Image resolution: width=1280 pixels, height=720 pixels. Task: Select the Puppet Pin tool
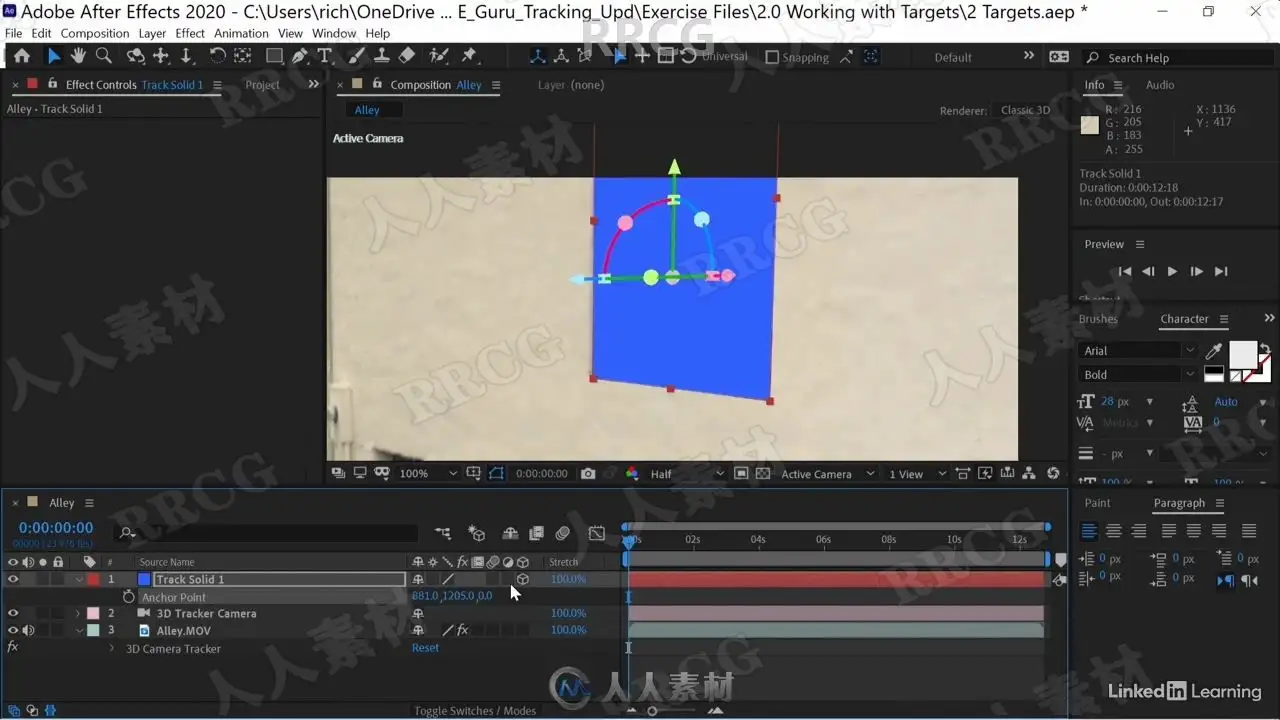(469, 57)
